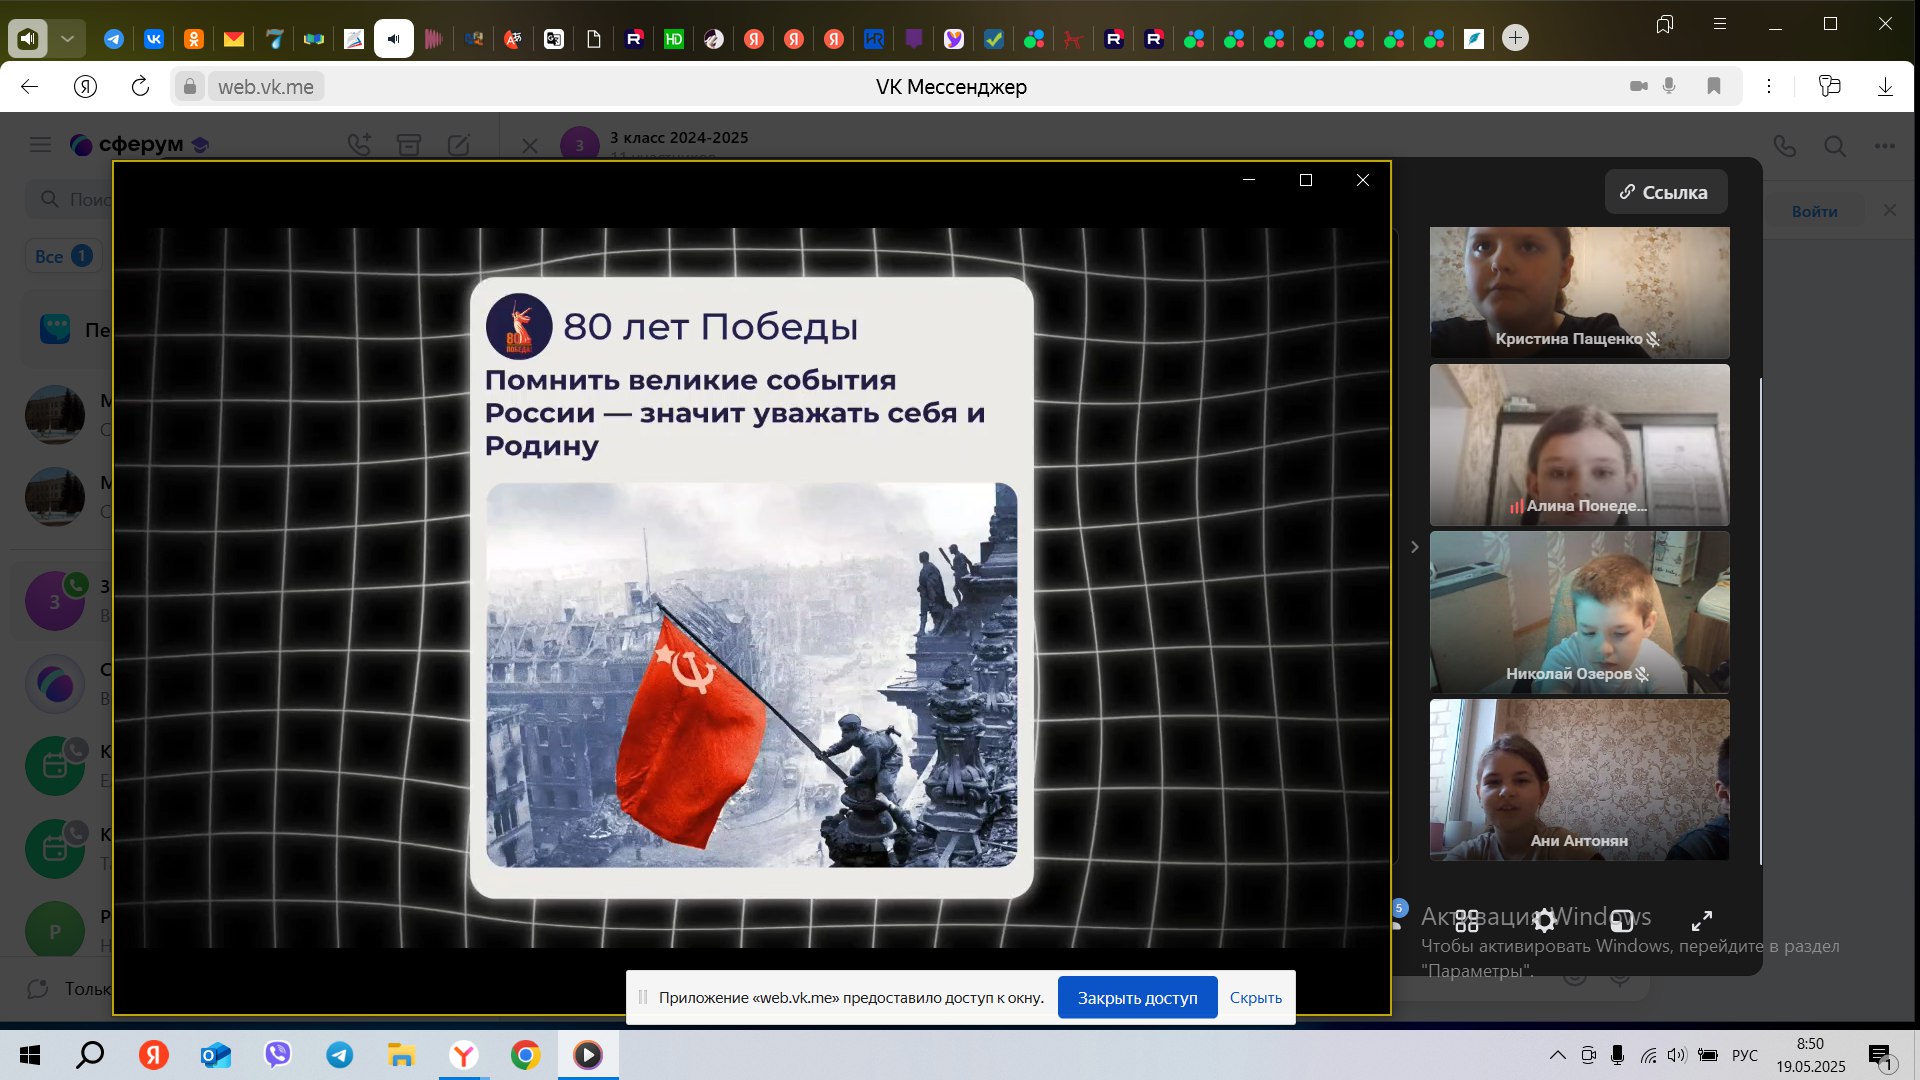Open the grid layout view icon
1920x1080 pixels.
pyautogui.click(x=1466, y=920)
